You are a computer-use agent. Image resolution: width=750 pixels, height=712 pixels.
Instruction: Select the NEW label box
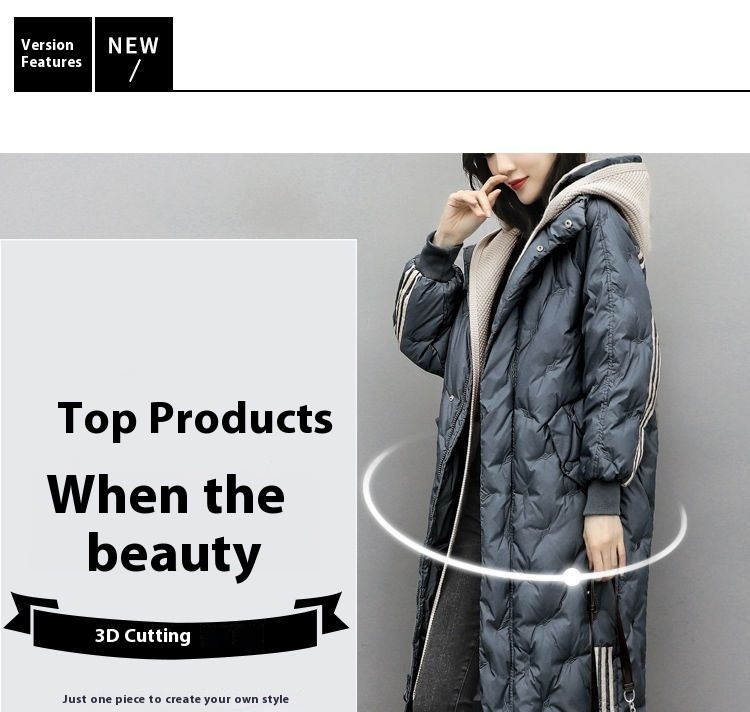click(134, 54)
